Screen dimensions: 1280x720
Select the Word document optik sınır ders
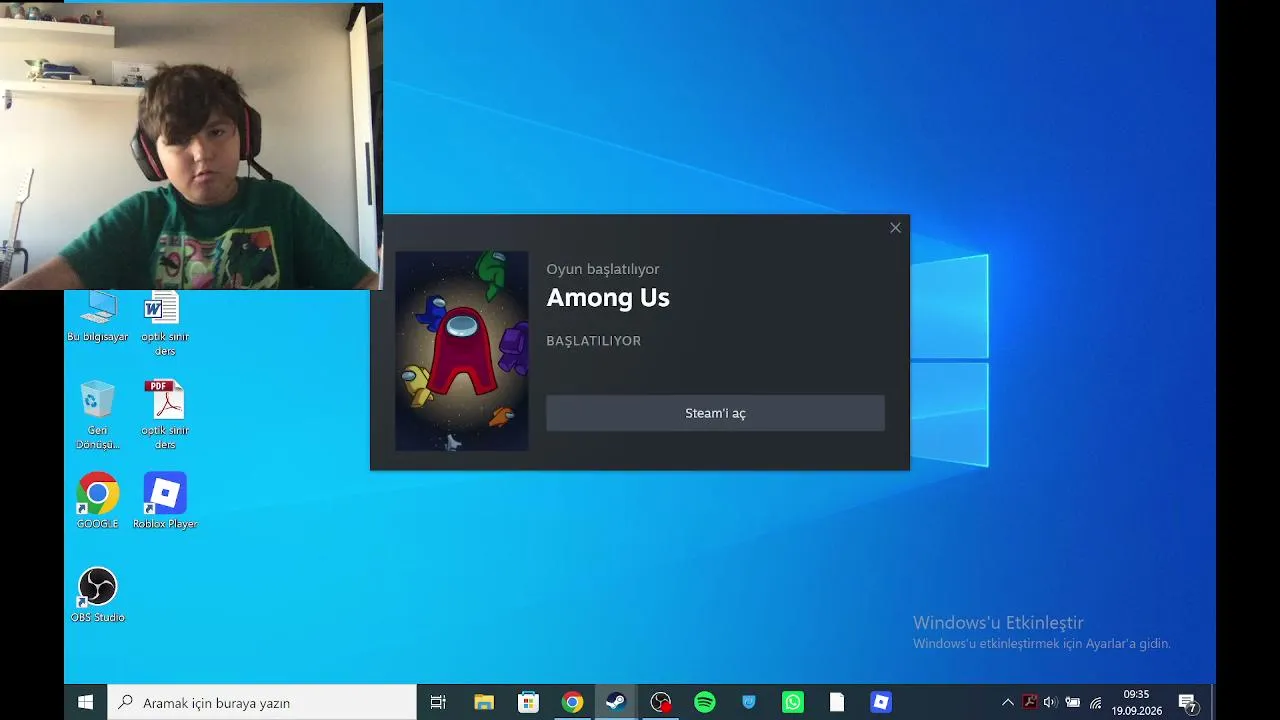coord(165,324)
